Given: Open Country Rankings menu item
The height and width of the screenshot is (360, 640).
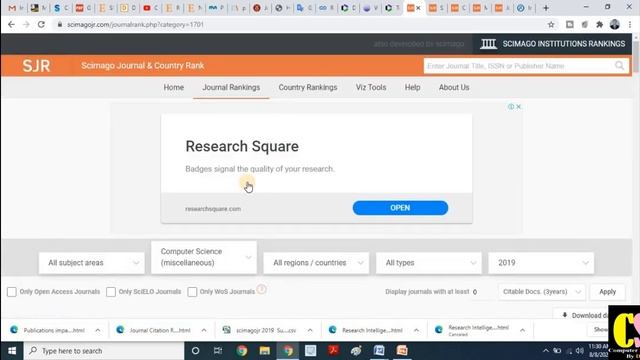Looking at the screenshot, I should coord(308,87).
